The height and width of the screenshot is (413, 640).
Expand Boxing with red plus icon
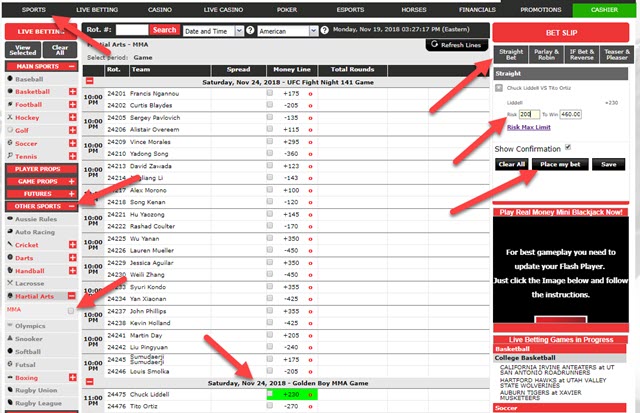point(72,378)
